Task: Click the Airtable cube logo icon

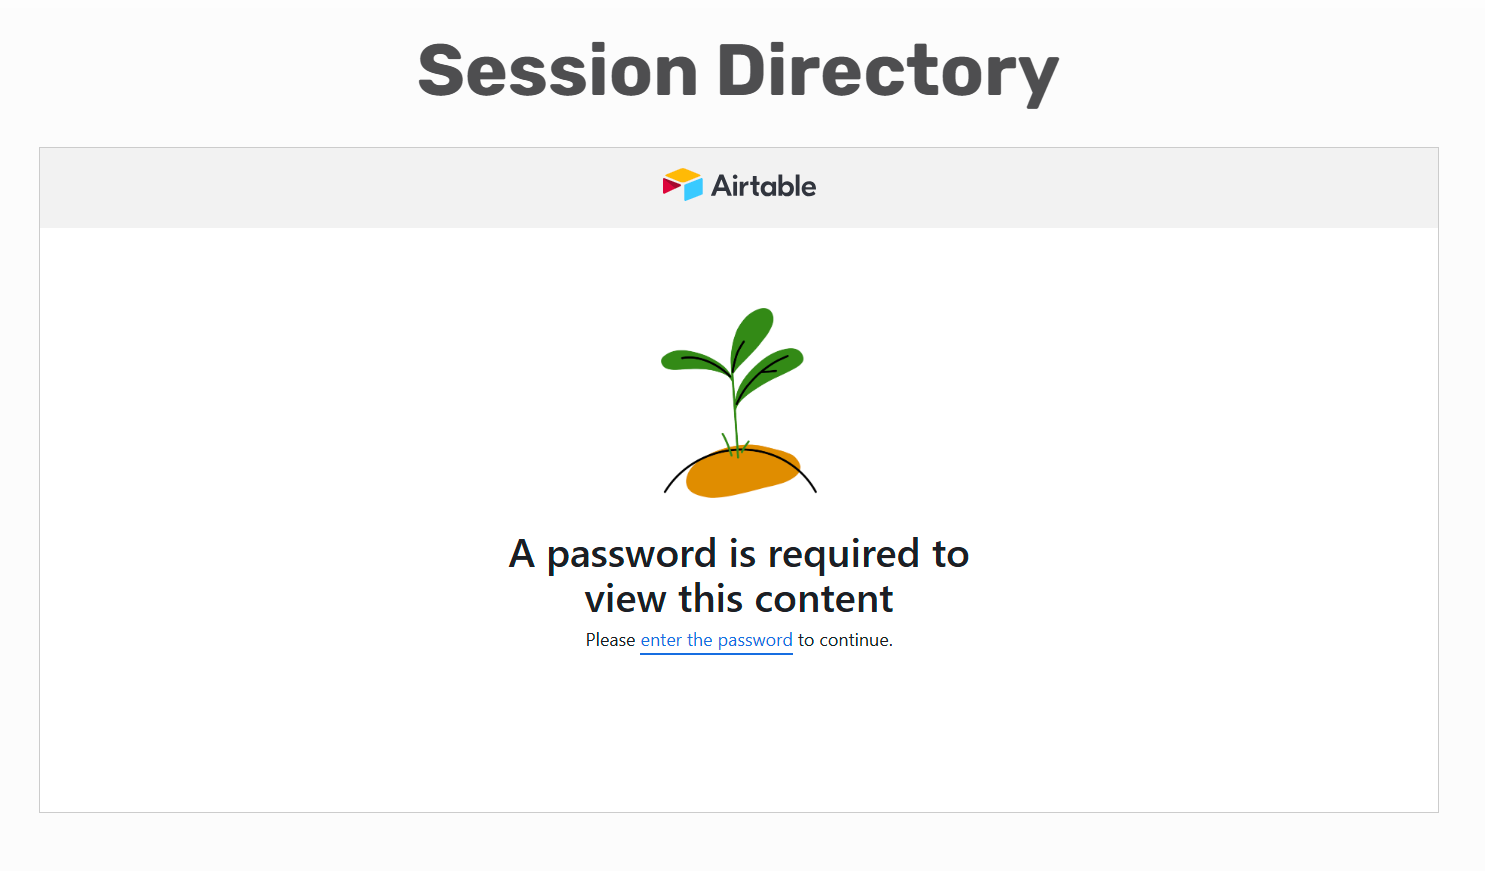Action: tap(683, 185)
